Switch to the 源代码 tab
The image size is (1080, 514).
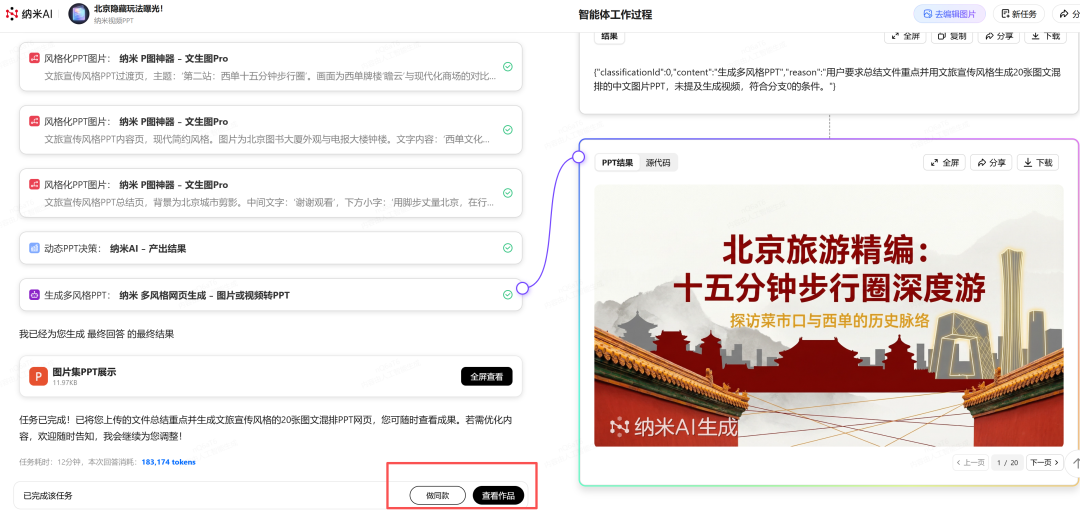pos(658,163)
